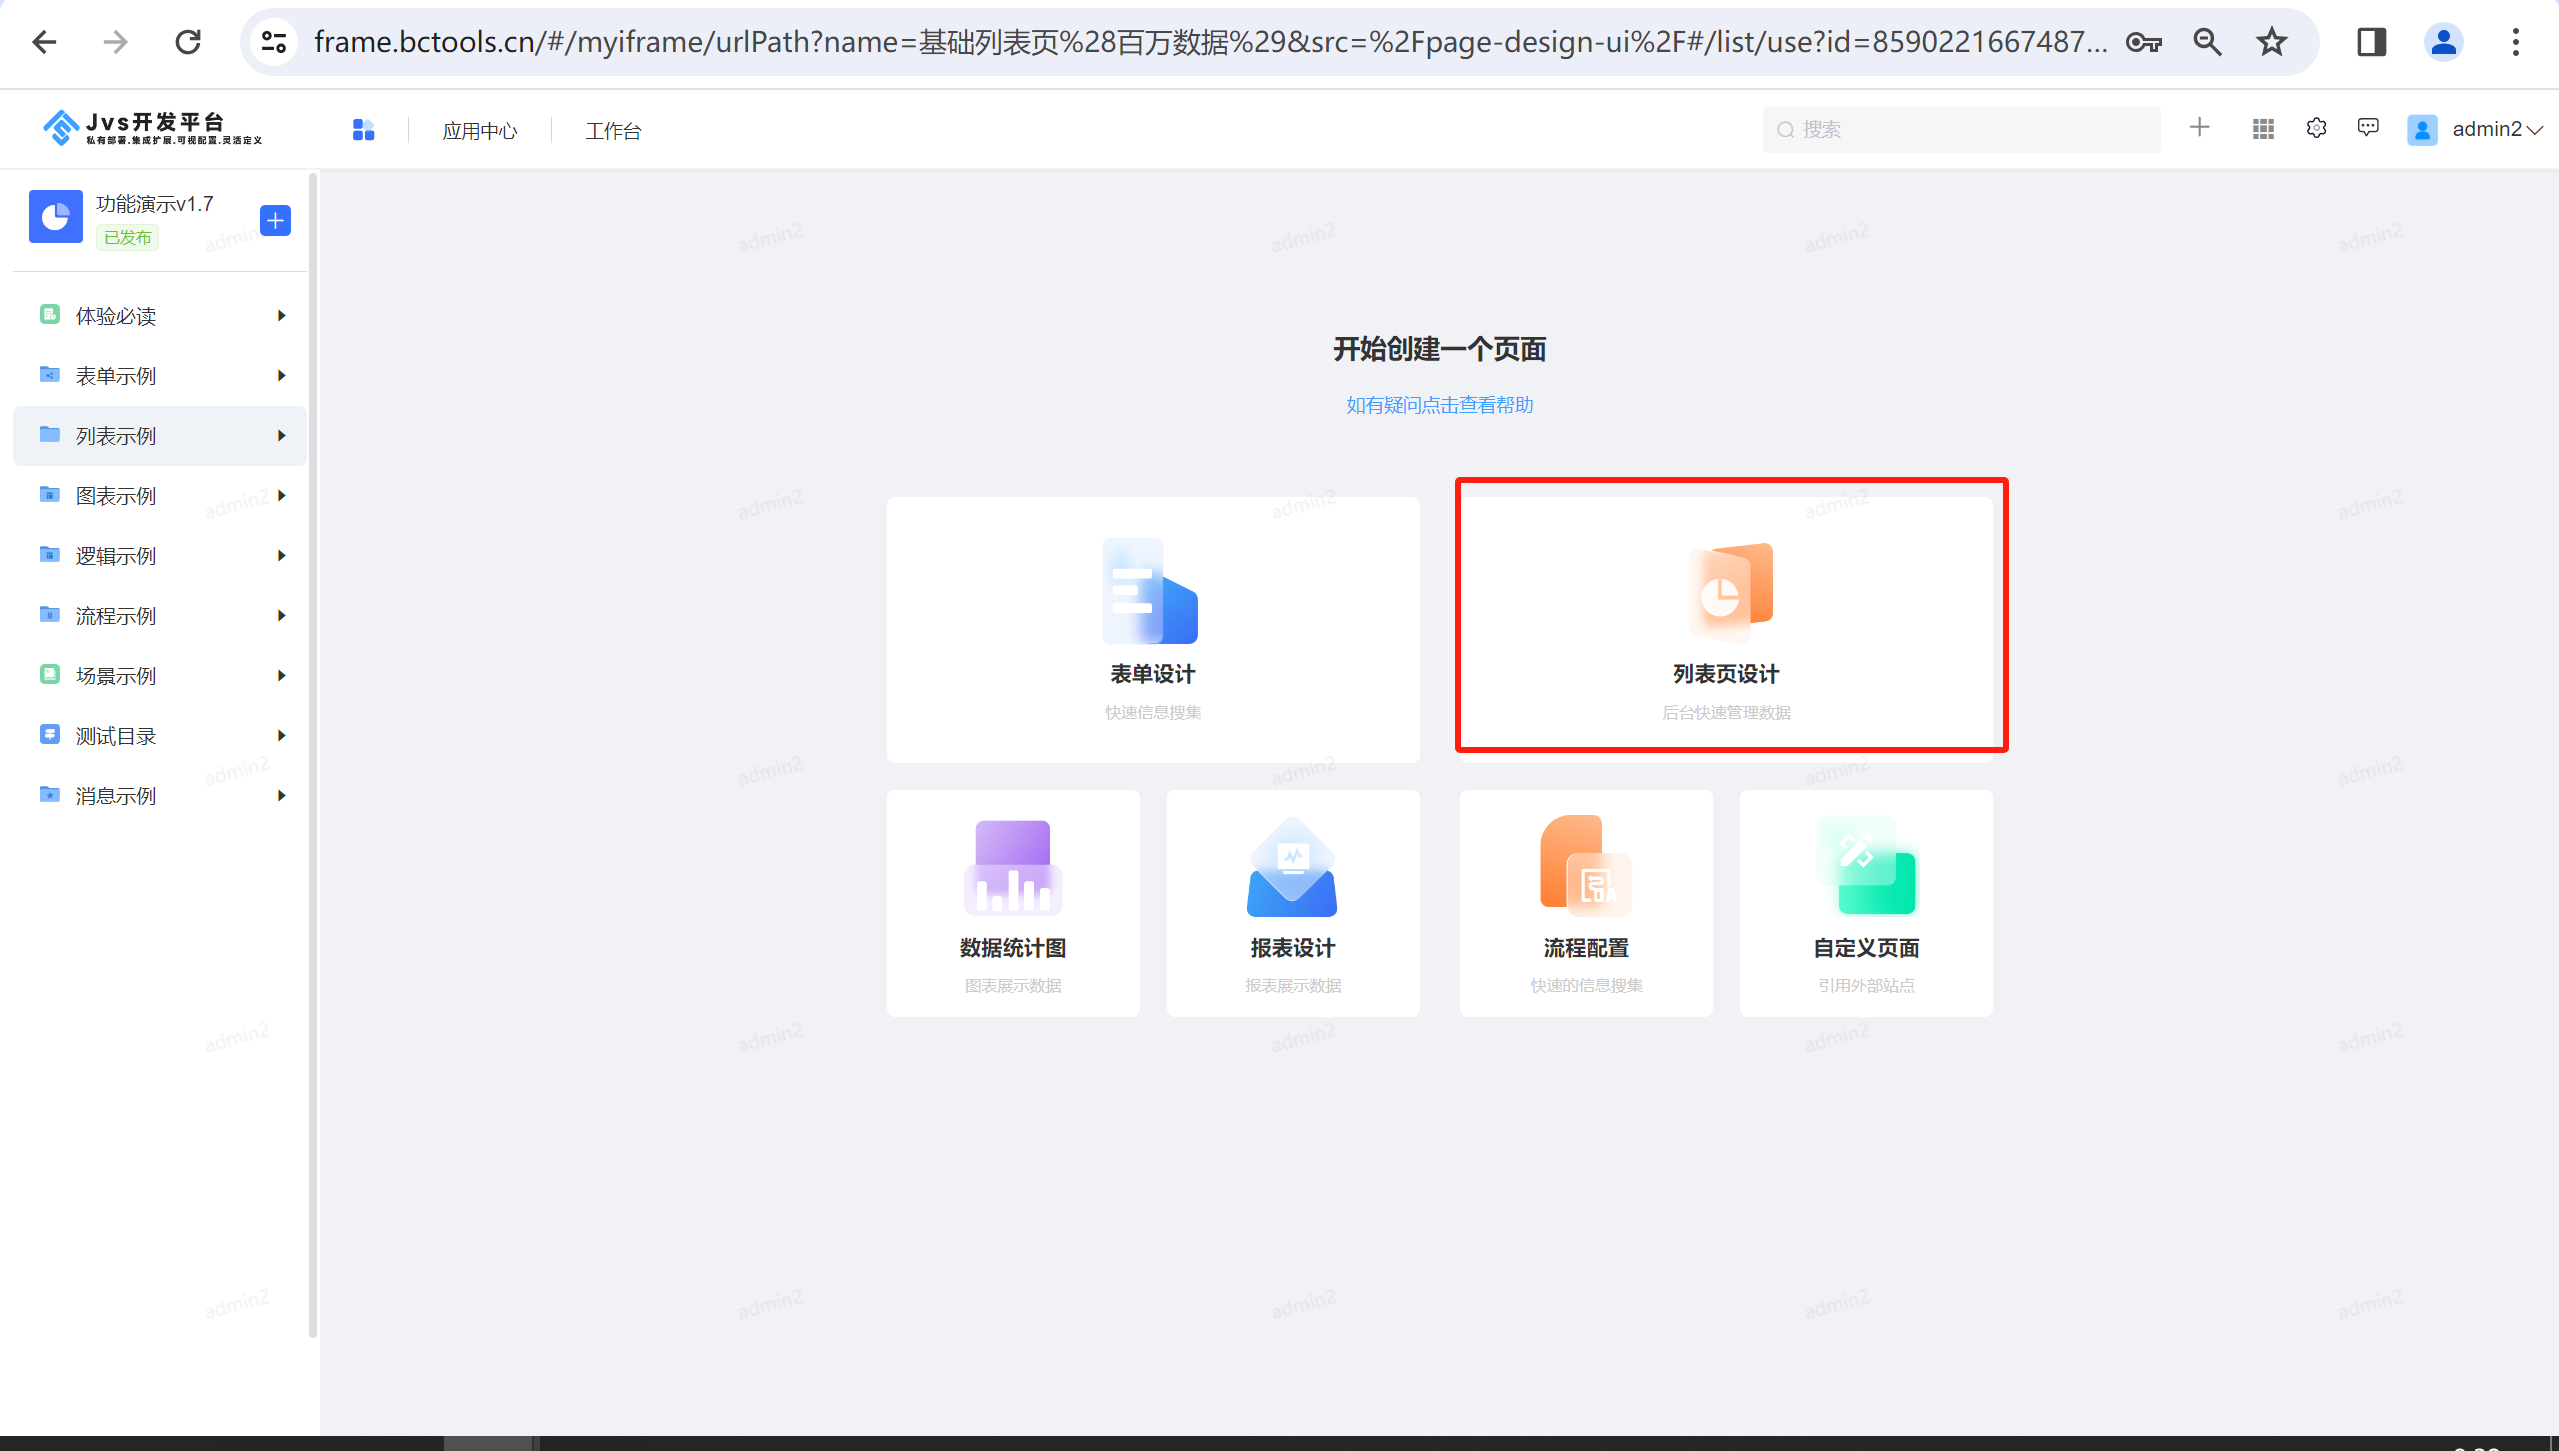Expand the 体验必读 menu arrow
The height and width of the screenshot is (1451, 2559).
(282, 316)
